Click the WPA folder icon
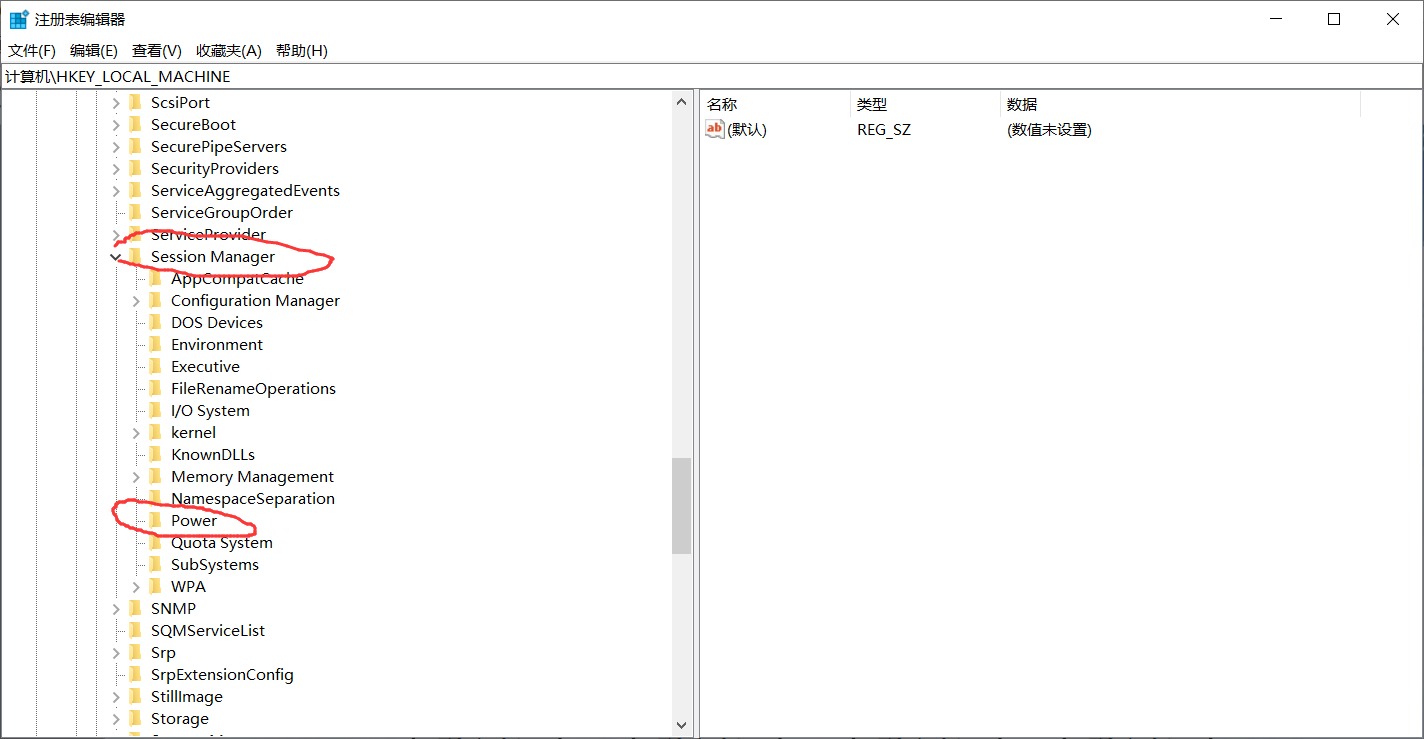The height and width of the screenshot is (739, 1424). (x=155, y=586)
